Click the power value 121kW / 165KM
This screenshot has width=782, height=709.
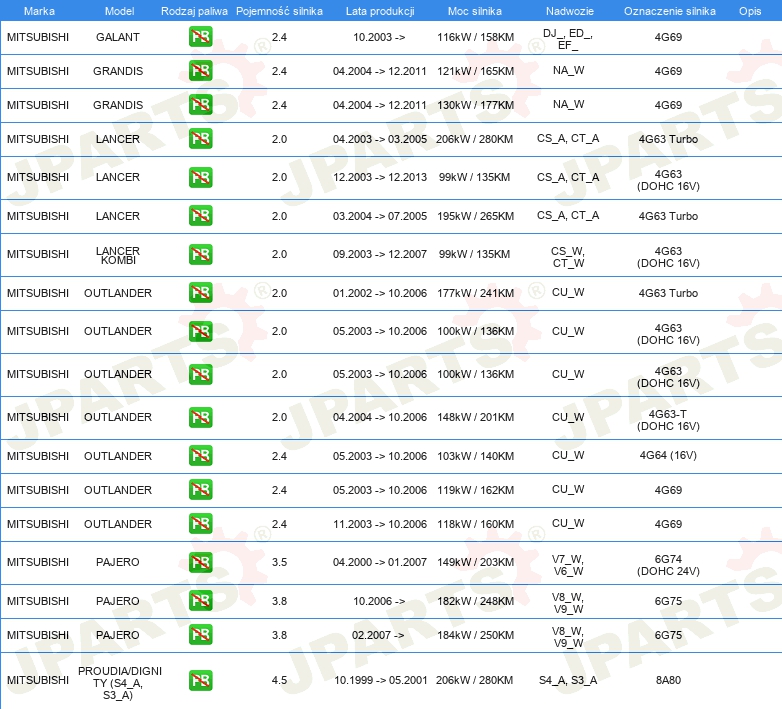pyautogui.click(x=475, y=71)
